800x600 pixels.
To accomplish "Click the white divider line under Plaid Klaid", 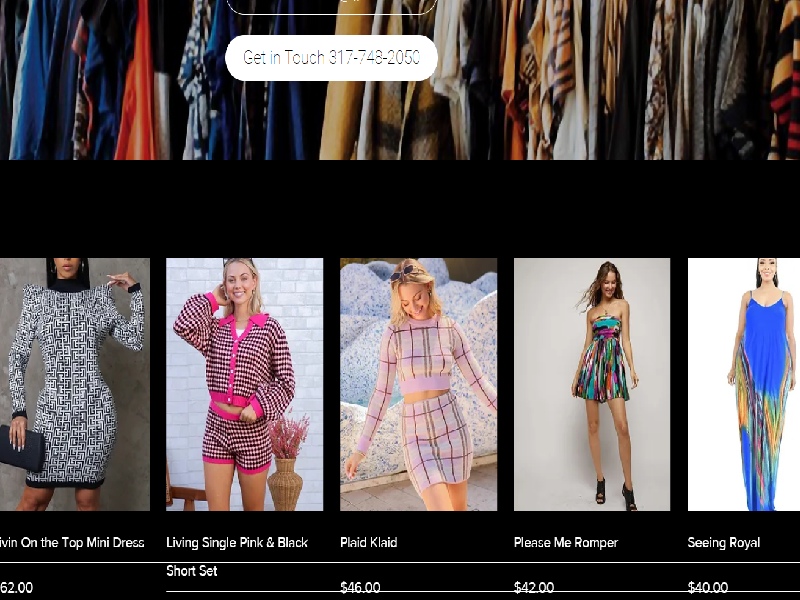I will coord(418,563).
